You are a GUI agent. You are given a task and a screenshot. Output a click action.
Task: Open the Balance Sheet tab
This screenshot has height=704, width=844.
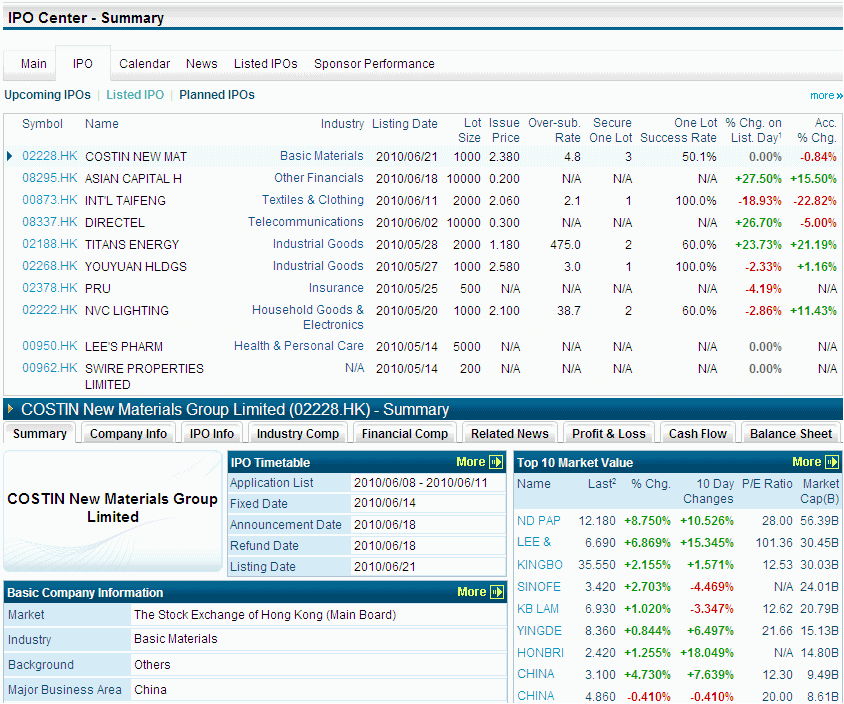click(791, 434)
